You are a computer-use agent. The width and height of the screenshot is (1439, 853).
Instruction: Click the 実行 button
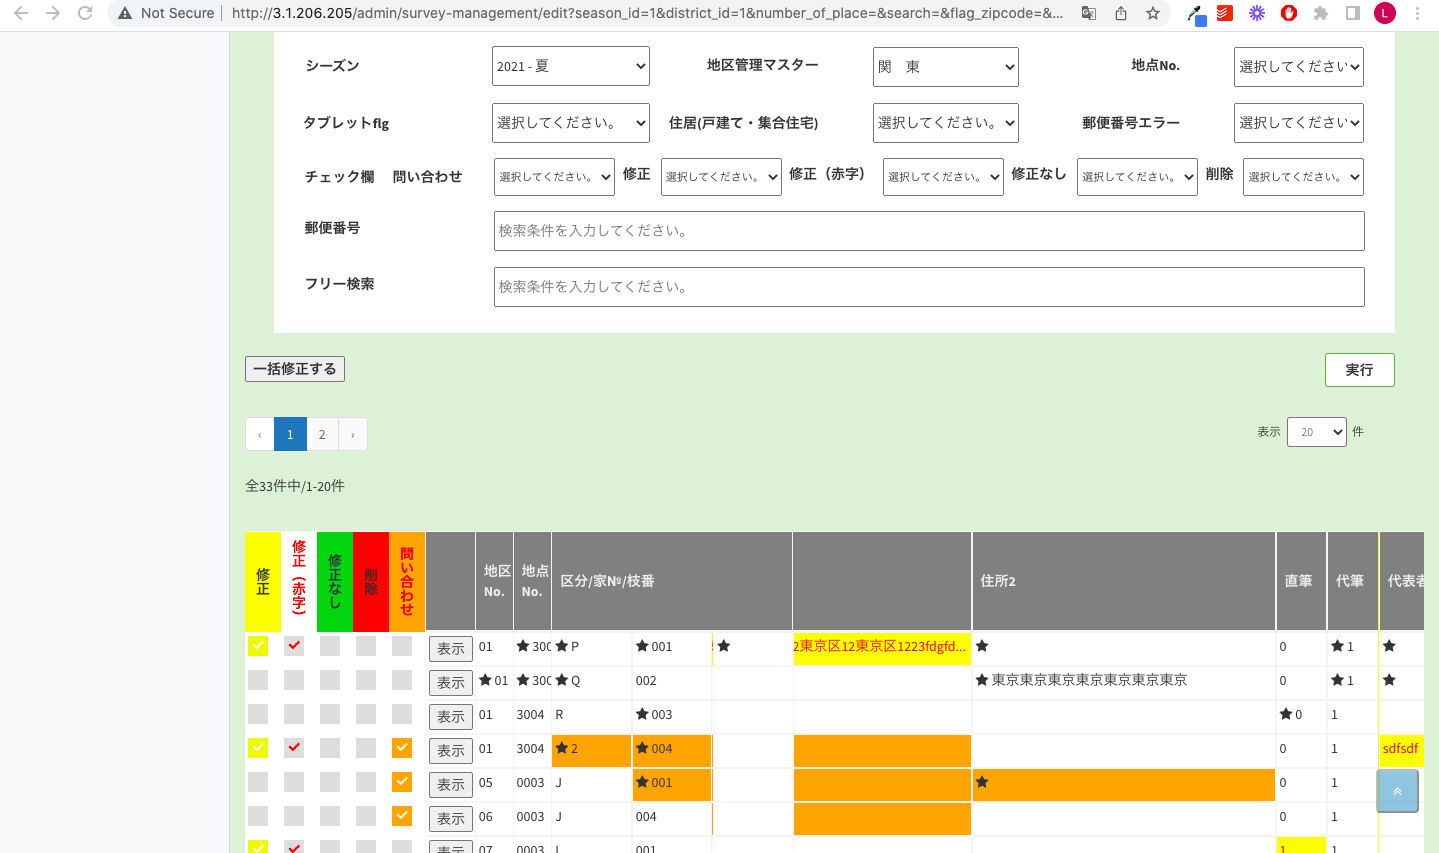[1360, 370]
